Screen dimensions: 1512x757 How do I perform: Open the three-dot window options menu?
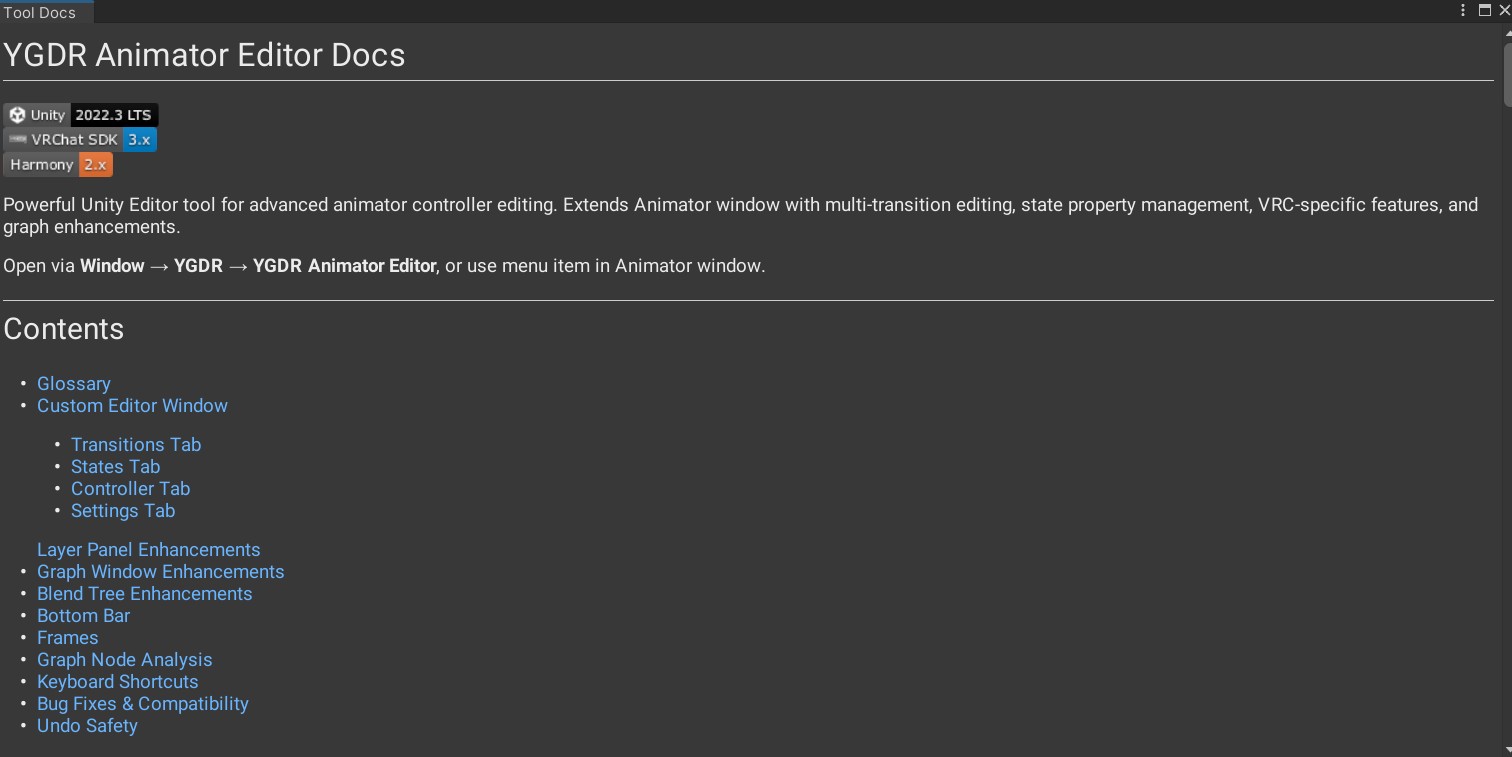click(1463, 10)
